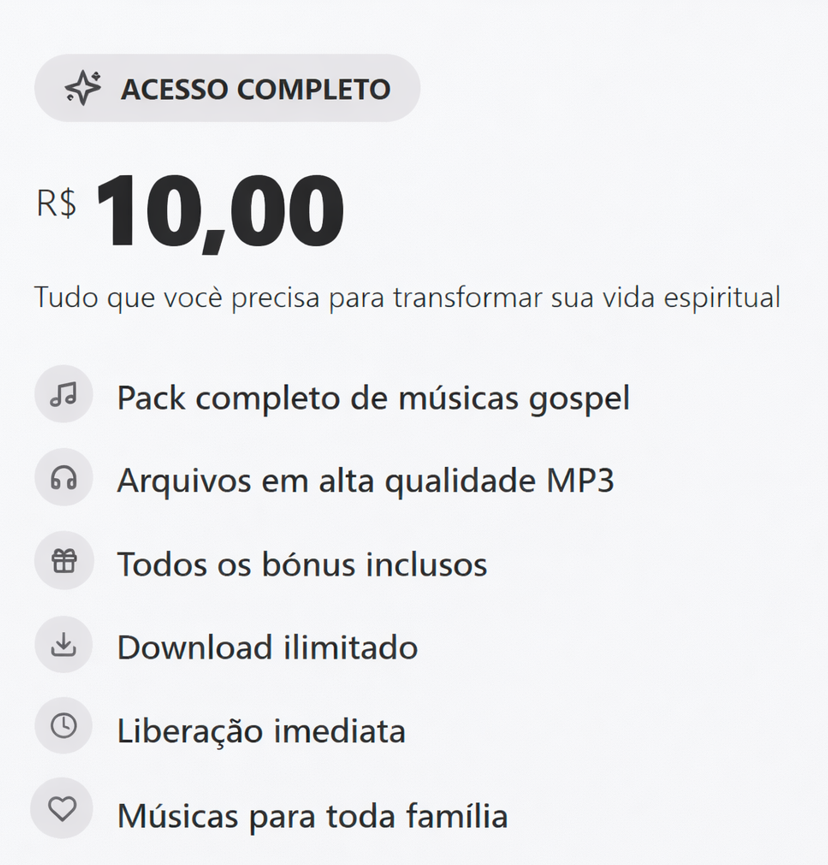Select the ACESSO COMPLETO badge label
Viewport: 828px width, 865px height.
tap(255, 89)
